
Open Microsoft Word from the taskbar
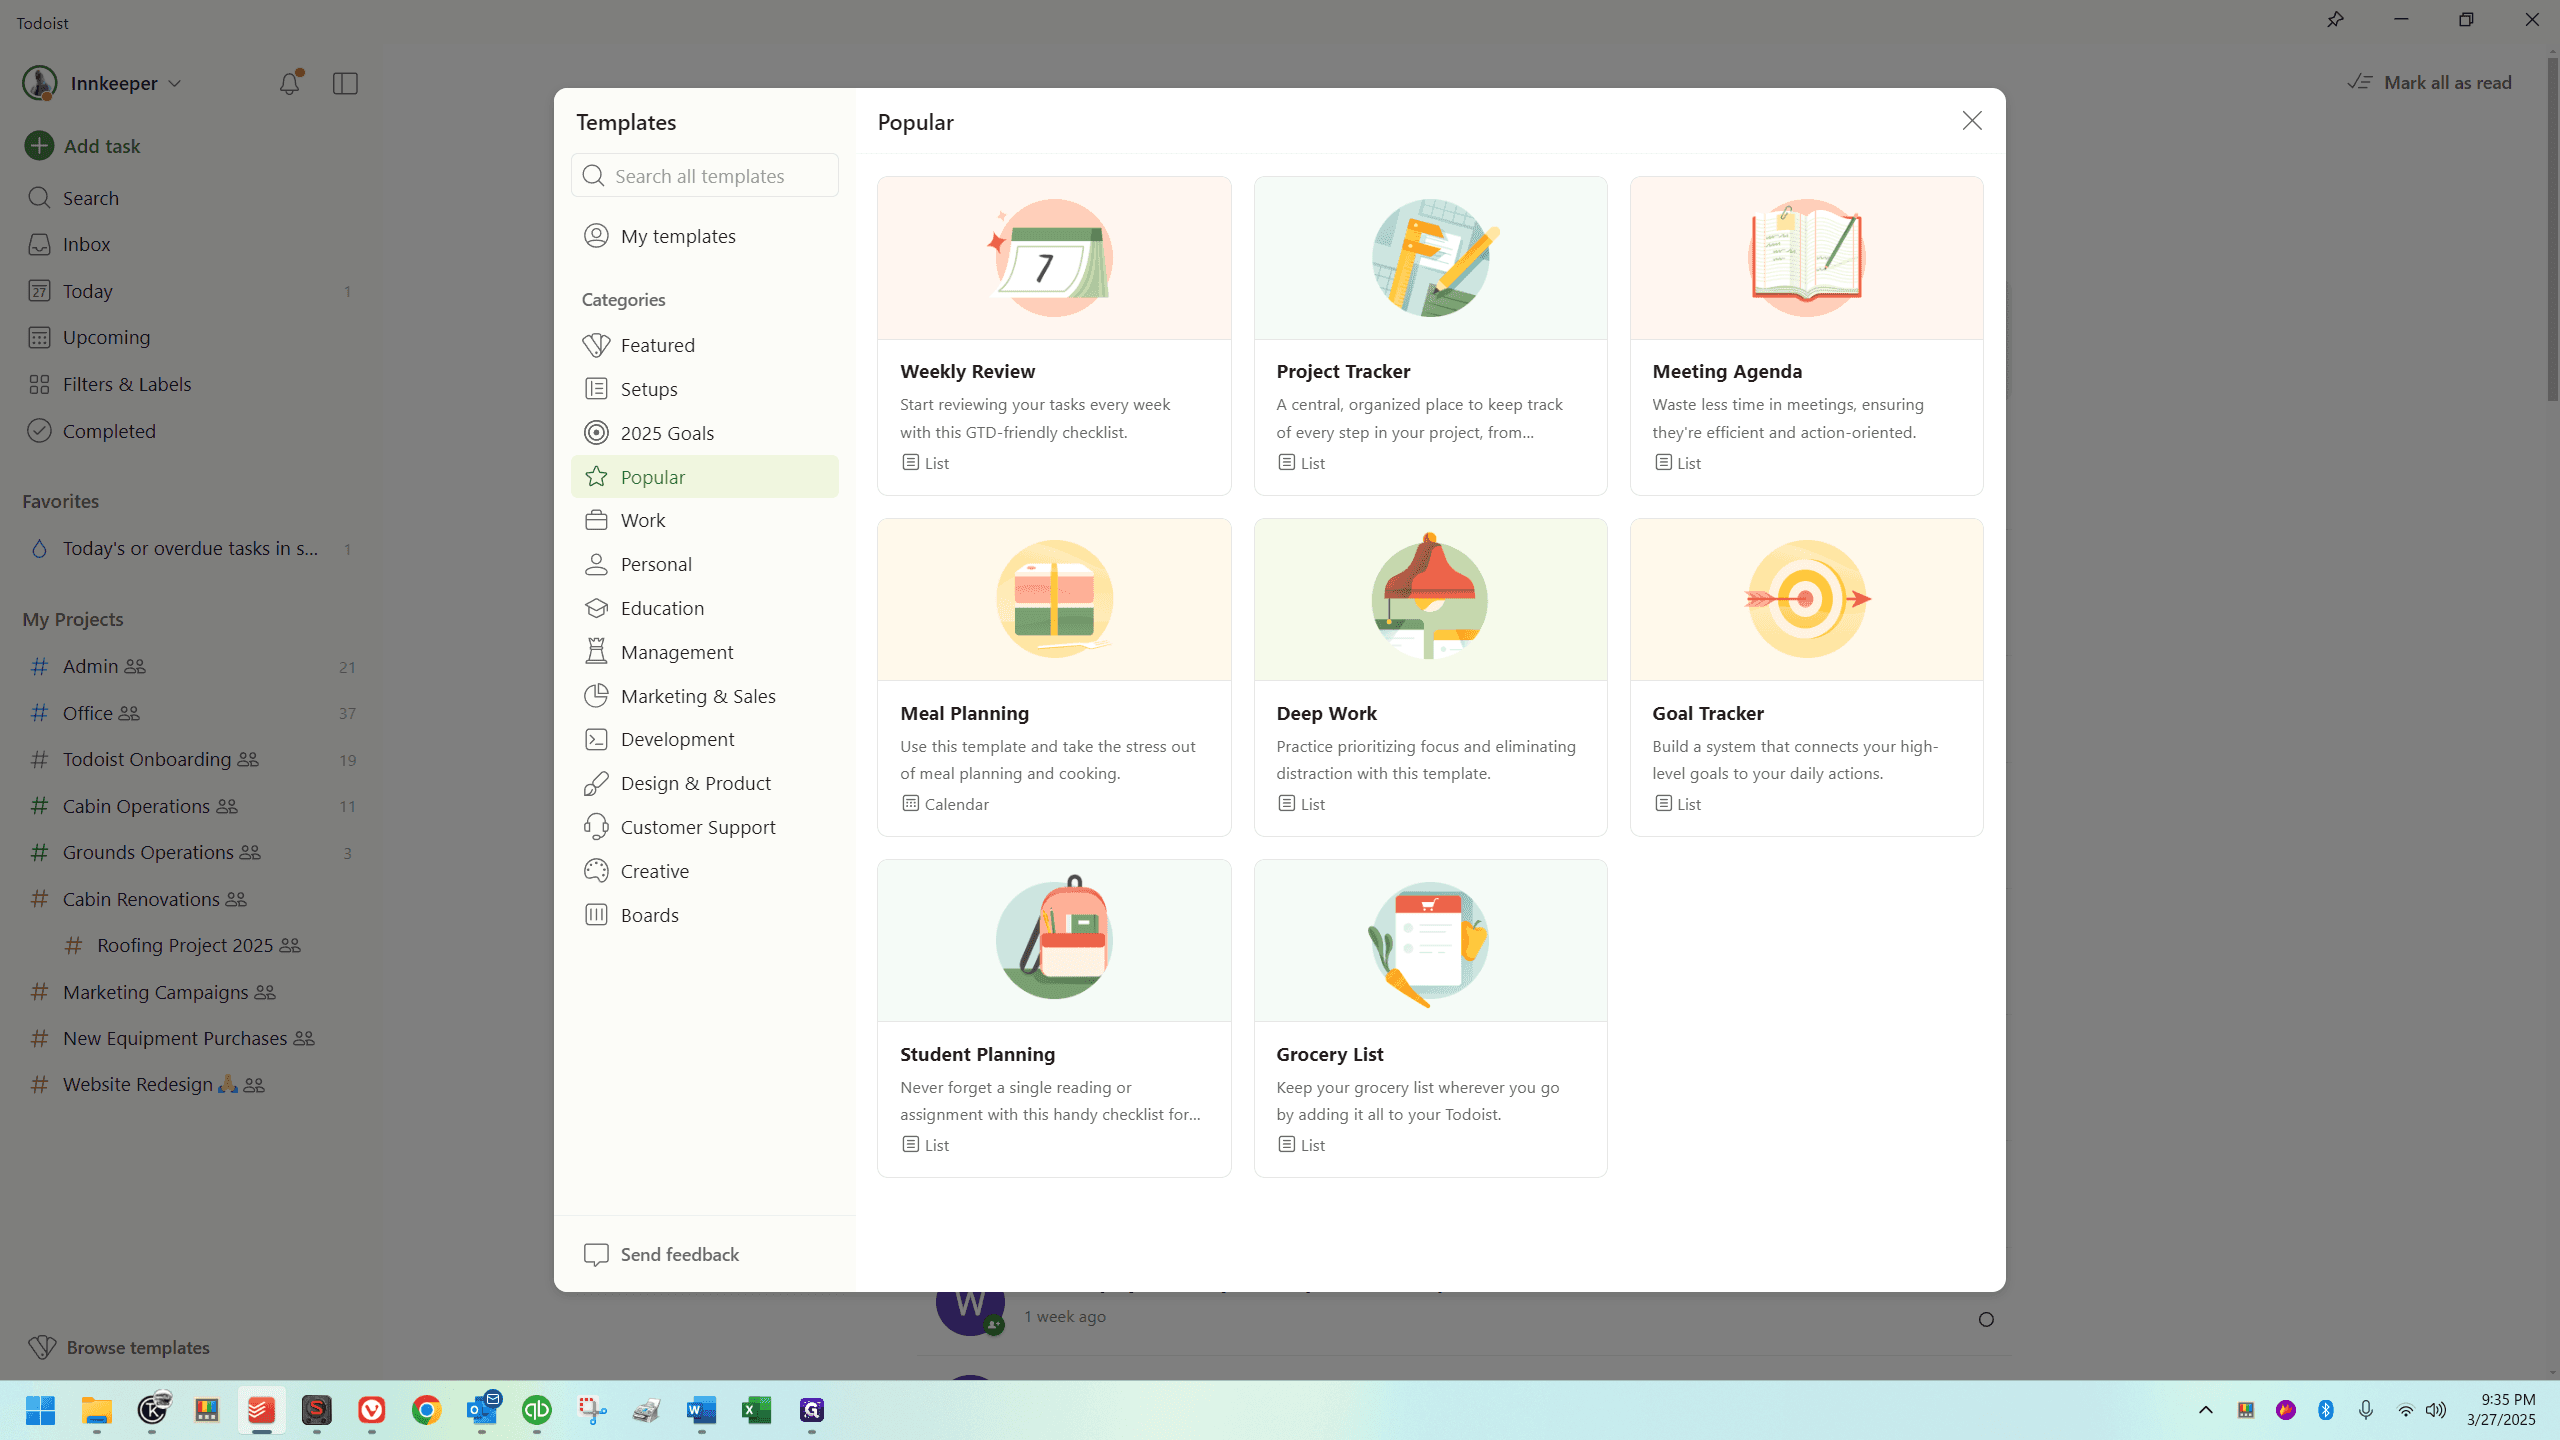(x=702, y=1410)
